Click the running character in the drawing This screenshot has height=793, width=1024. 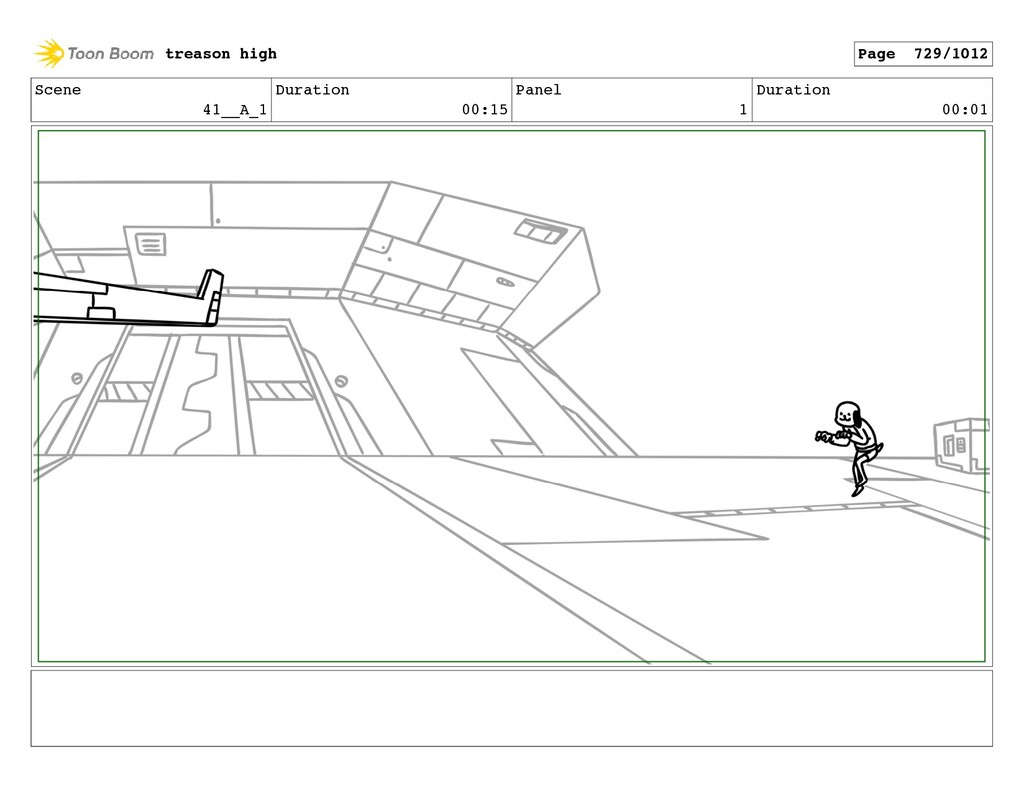(850, 449)
